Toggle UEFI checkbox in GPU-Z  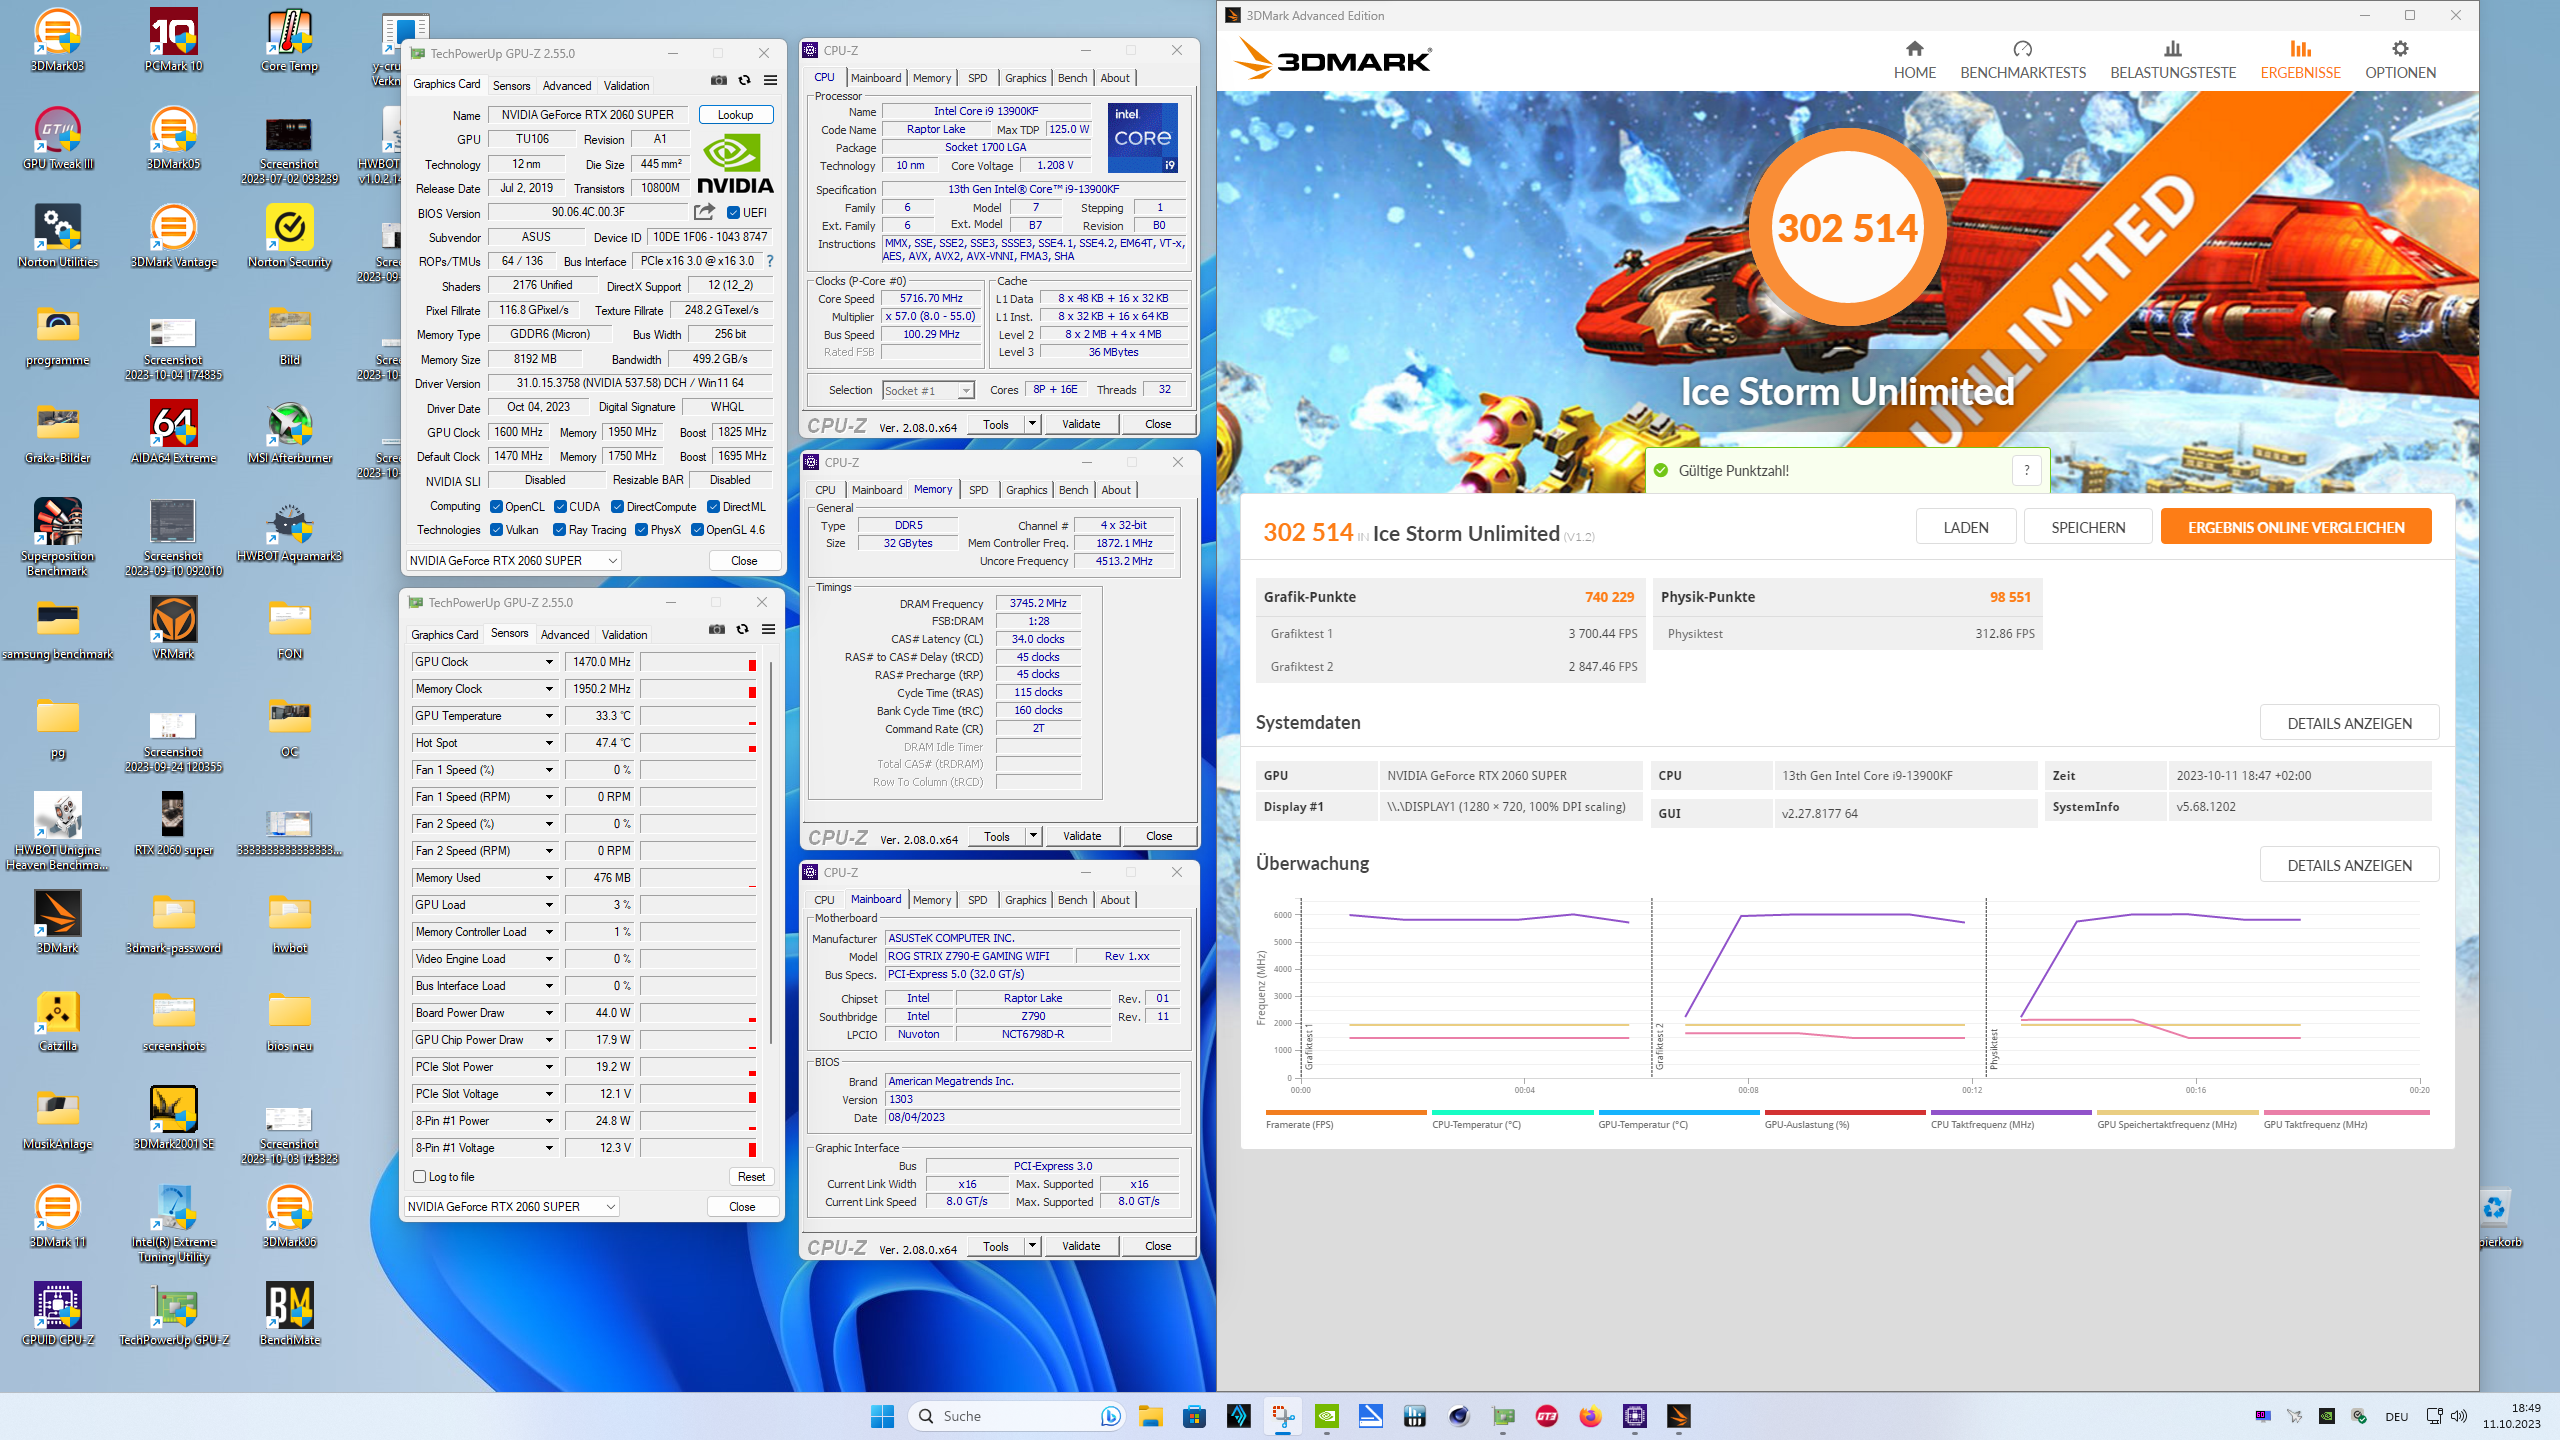[733, 213]
